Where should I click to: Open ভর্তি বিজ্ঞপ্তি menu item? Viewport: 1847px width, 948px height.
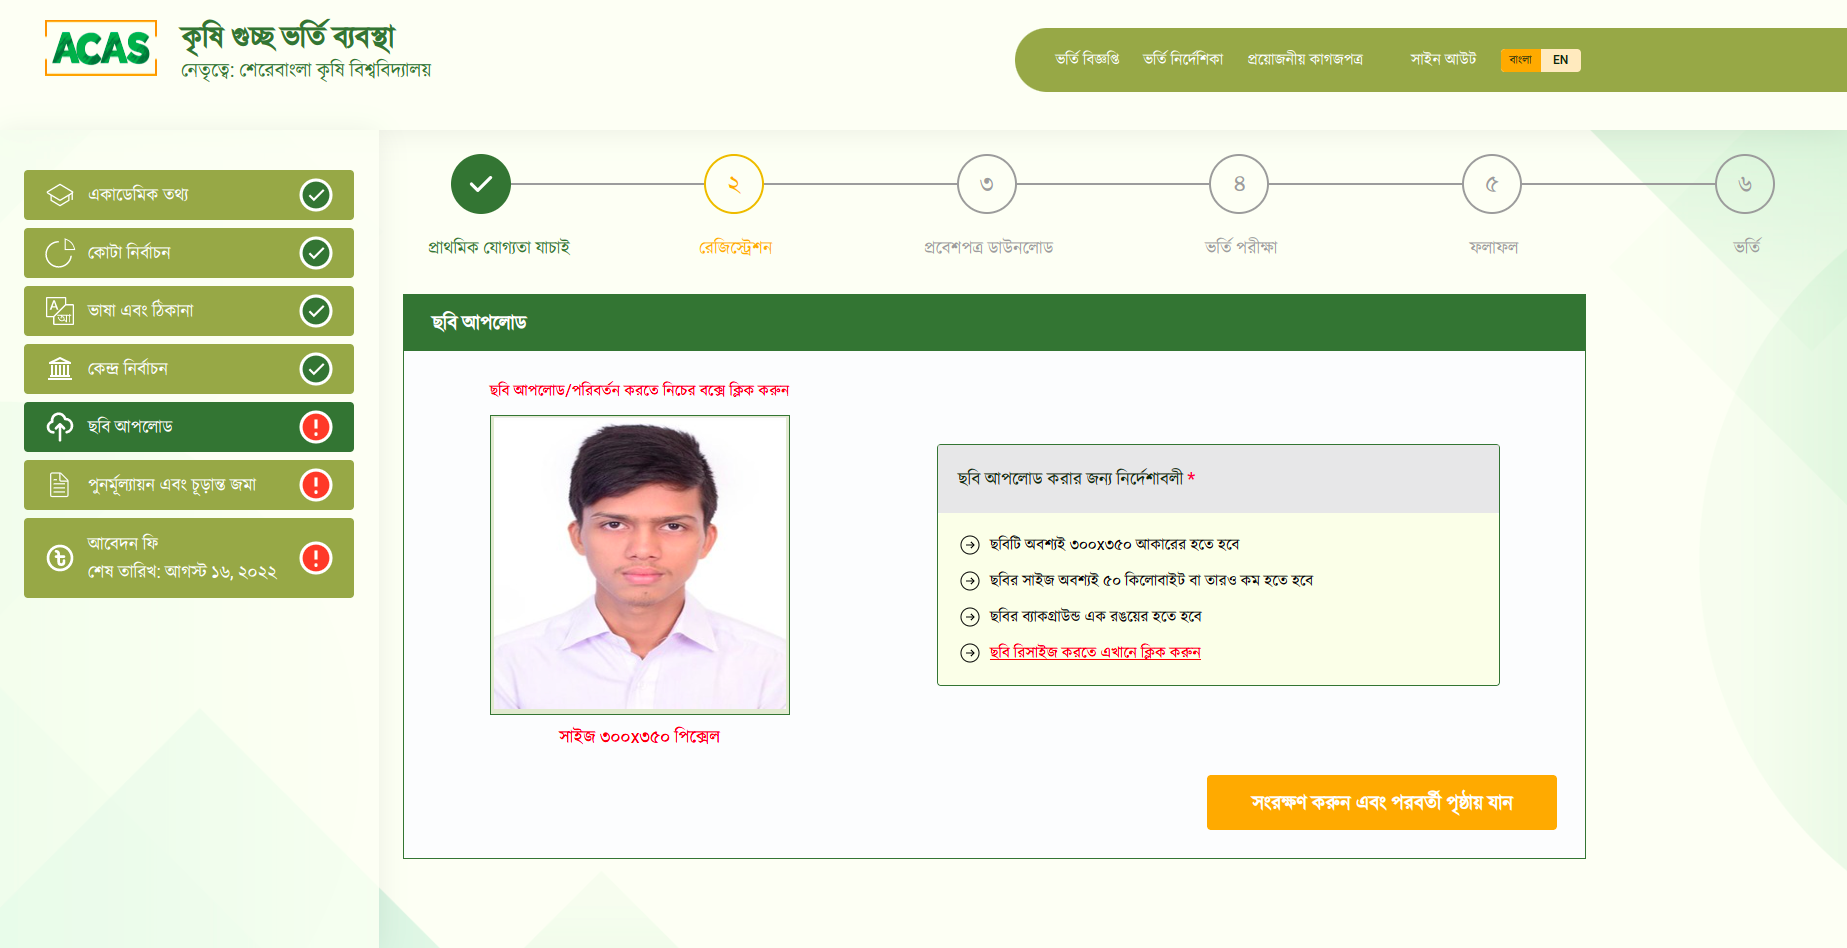[x=1087, y=59]
